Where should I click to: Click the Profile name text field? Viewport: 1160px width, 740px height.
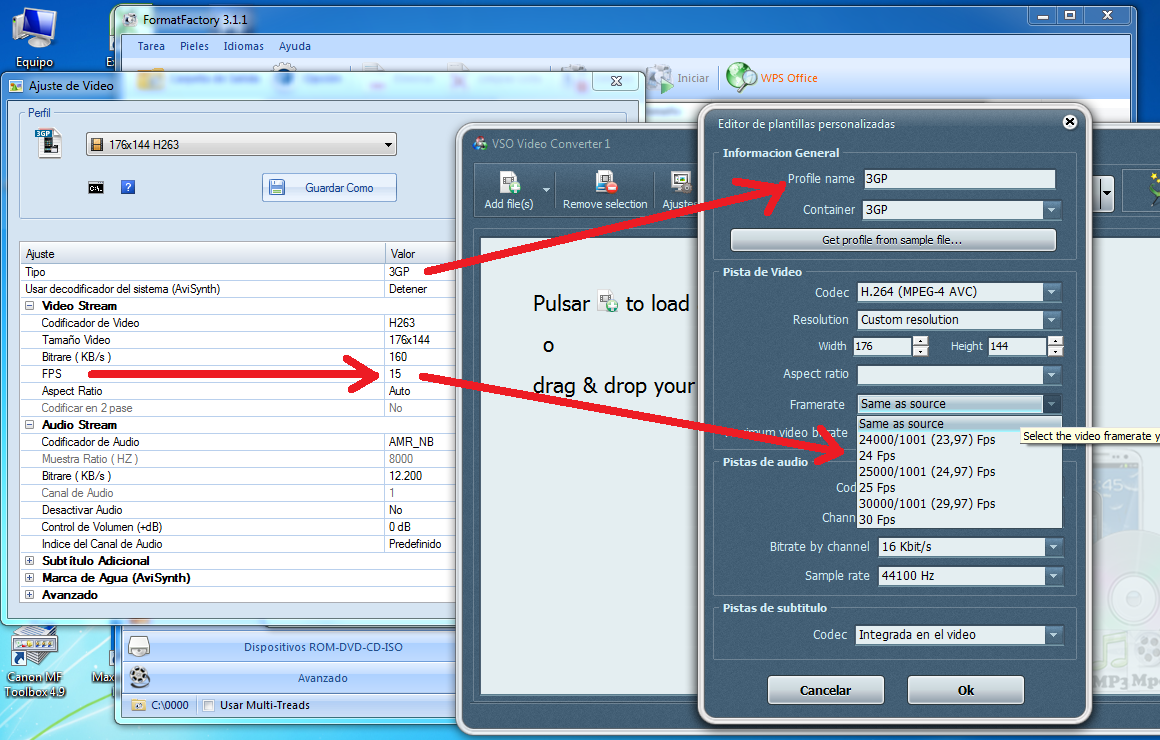tap(959, 179)
